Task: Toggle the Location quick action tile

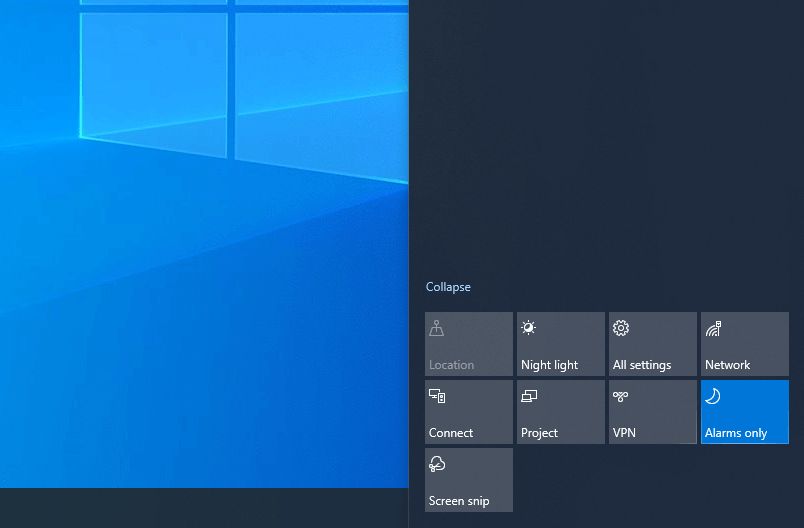Action: click(x=469, y=344)
